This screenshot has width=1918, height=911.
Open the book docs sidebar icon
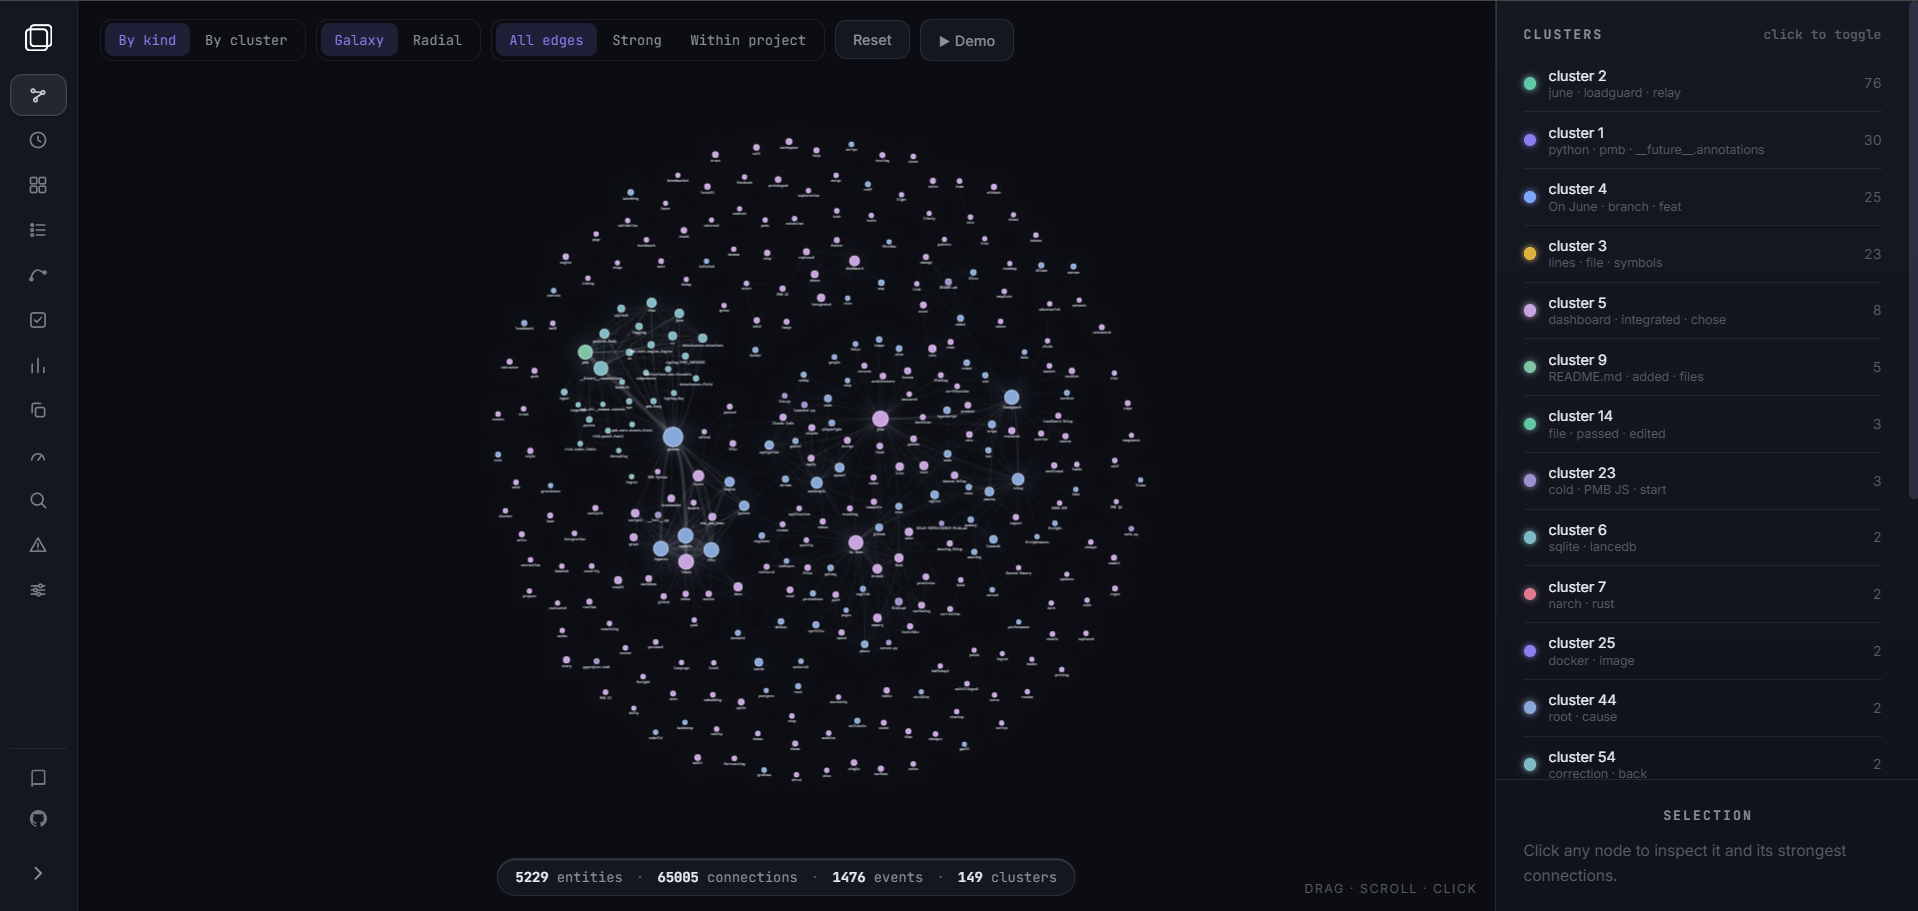[38, 778]
